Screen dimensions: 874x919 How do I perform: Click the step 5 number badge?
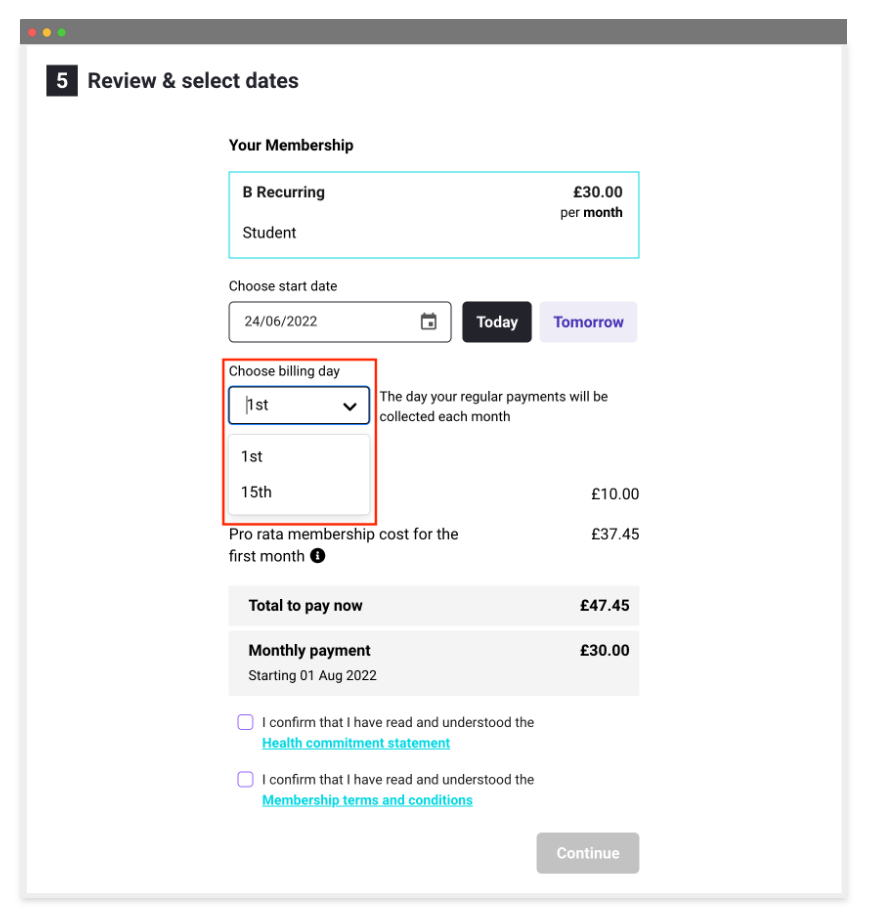click(x=62, y=81)
